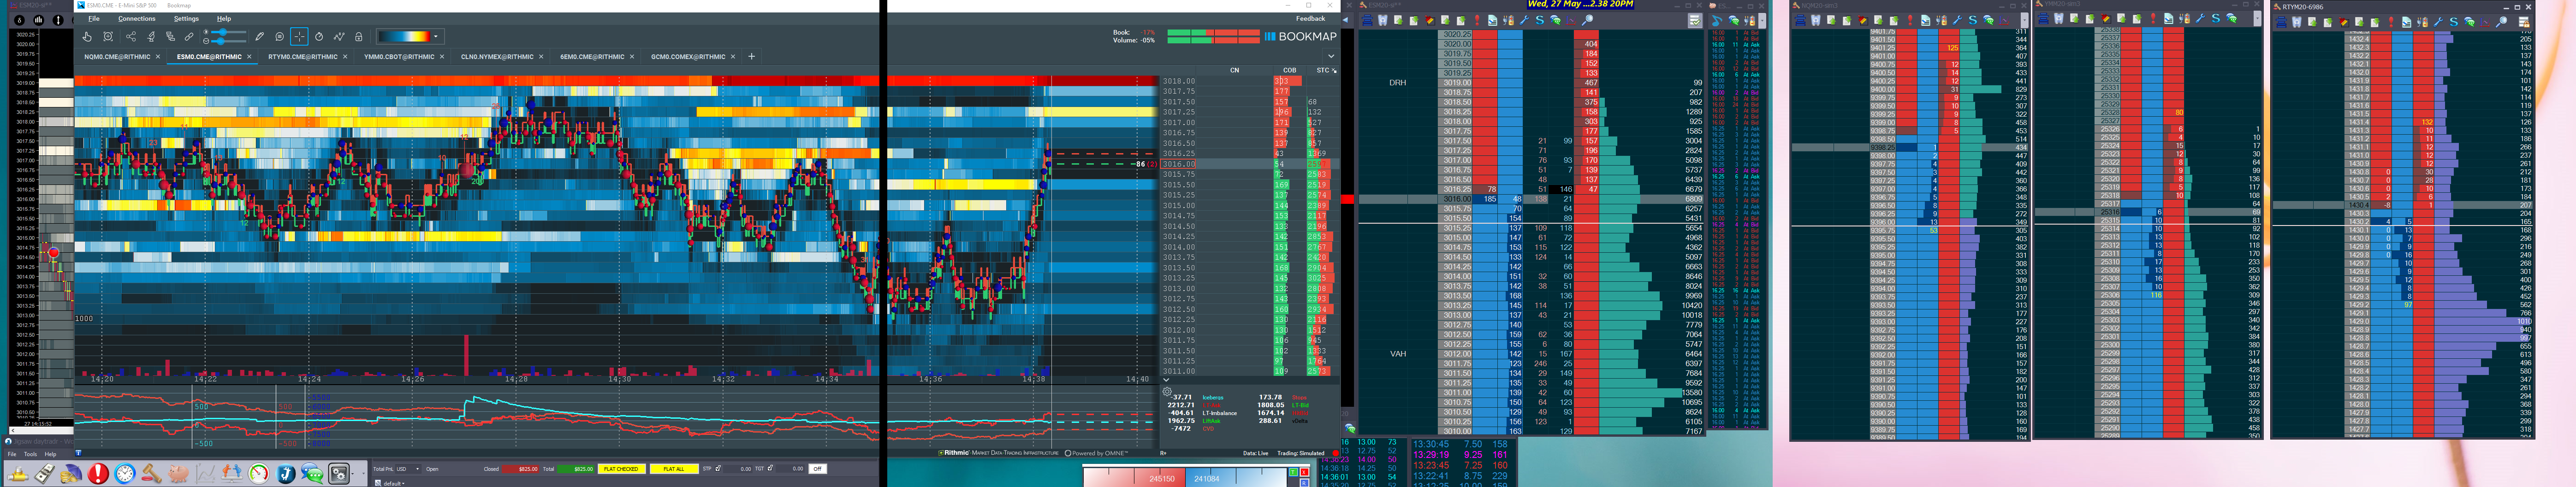Click the COB column header in Bookmap
2576x487 pixels.
pos(1289,70)
